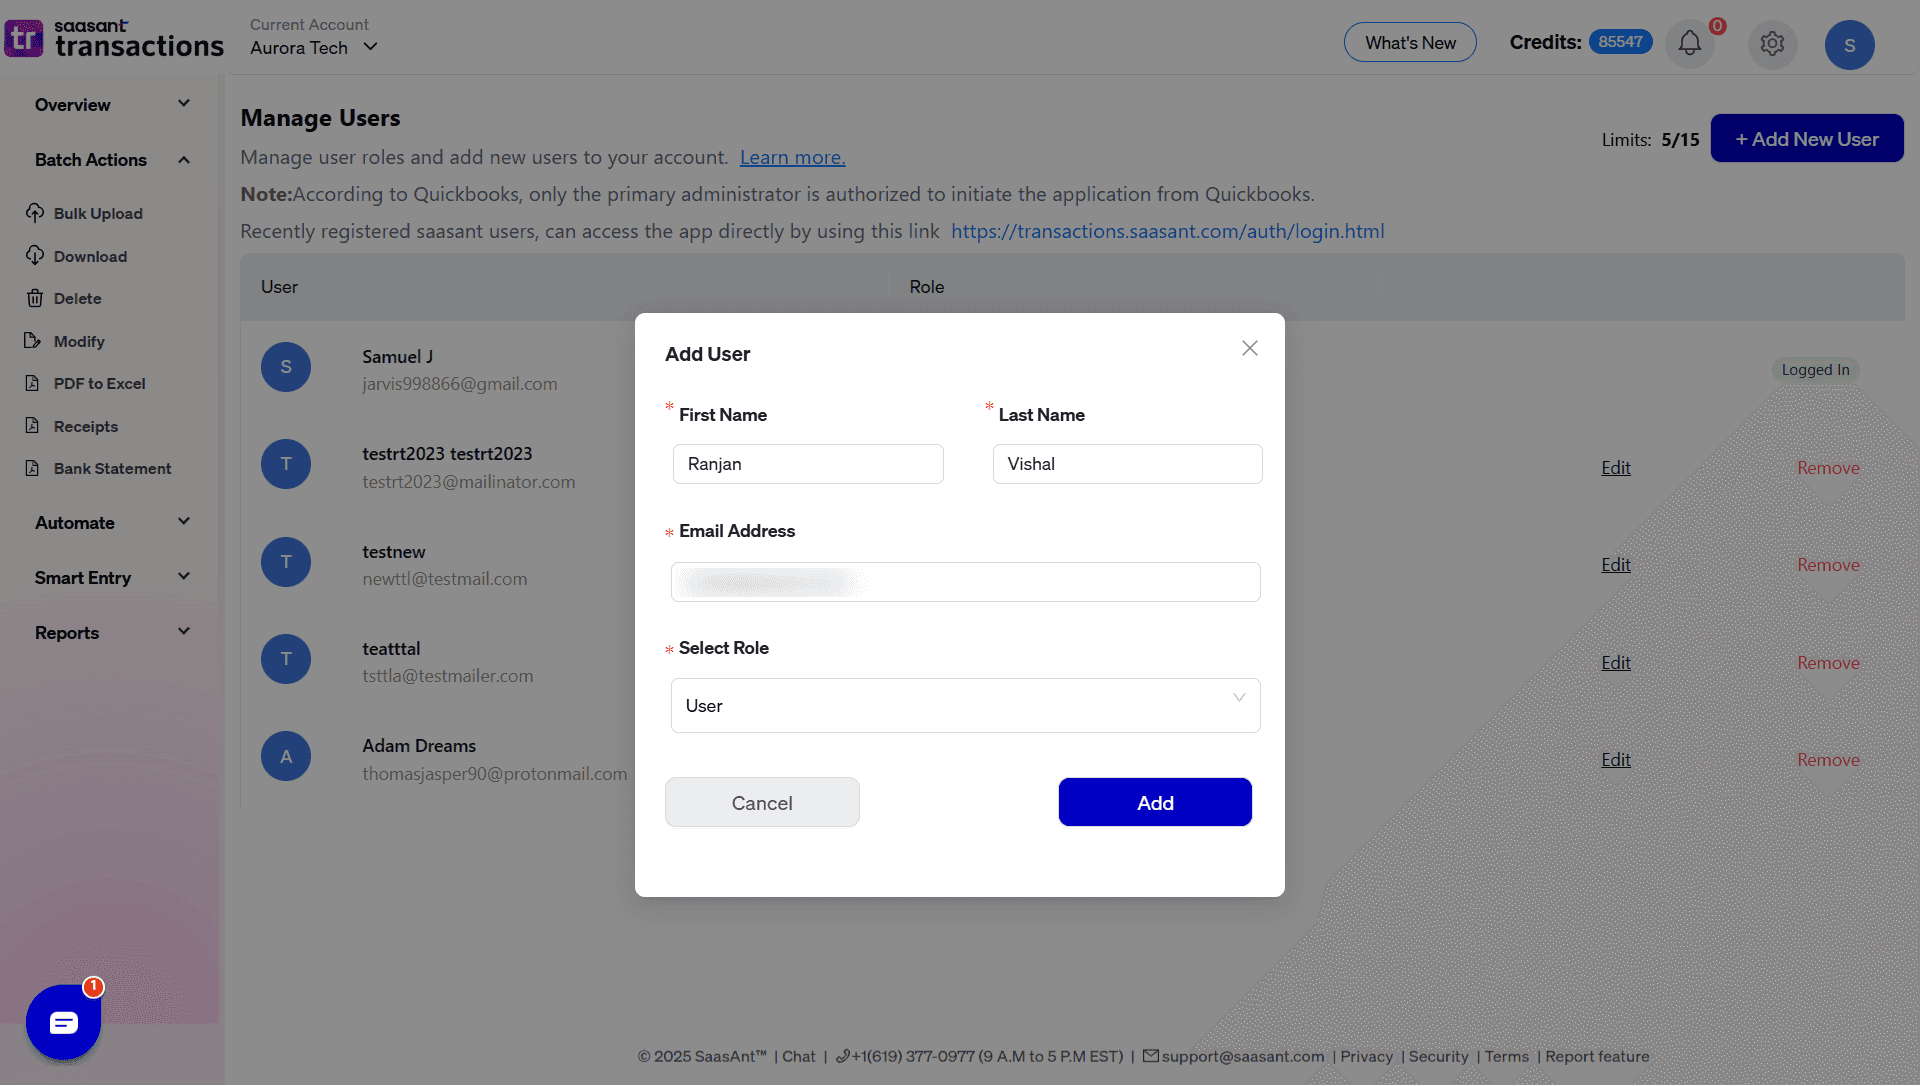The height and width of the screenshot is (1086, 1920).
Task: Click the Add button to save user
Action: pos(1155,802)
